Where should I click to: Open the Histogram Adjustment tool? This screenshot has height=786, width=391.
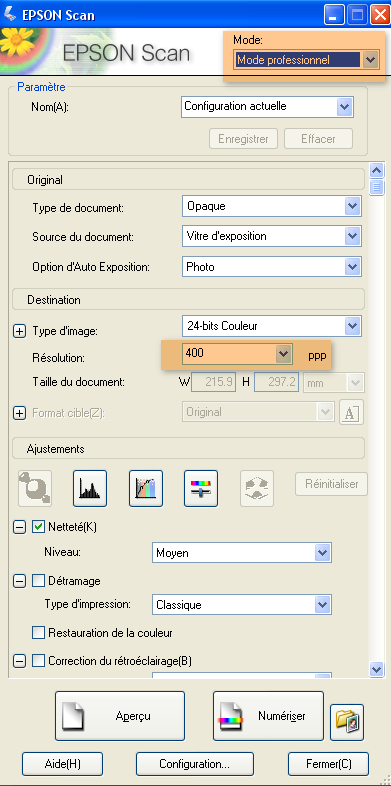[90, 488]
